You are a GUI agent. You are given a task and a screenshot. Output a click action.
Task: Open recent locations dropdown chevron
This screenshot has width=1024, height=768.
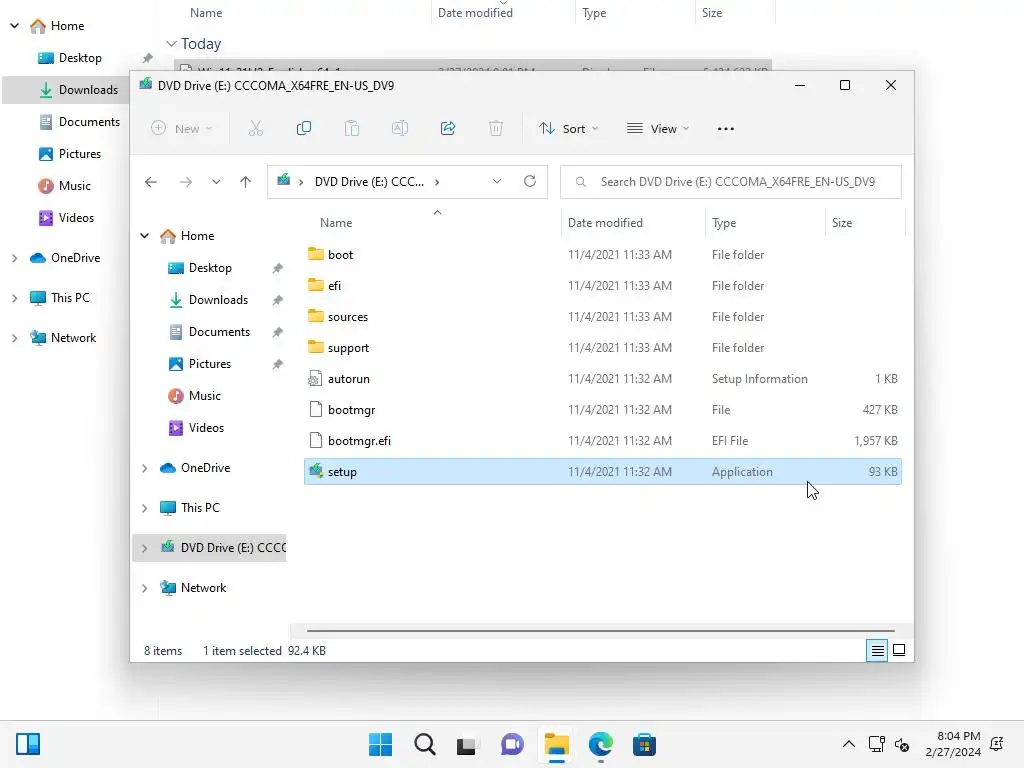point(216,182)
